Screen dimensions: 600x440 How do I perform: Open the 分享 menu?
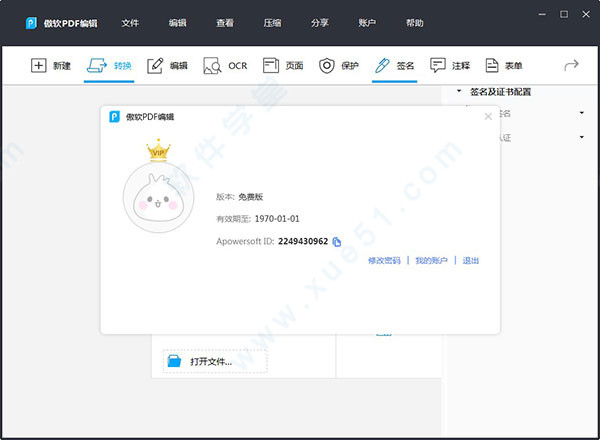(x=320, y=23)
